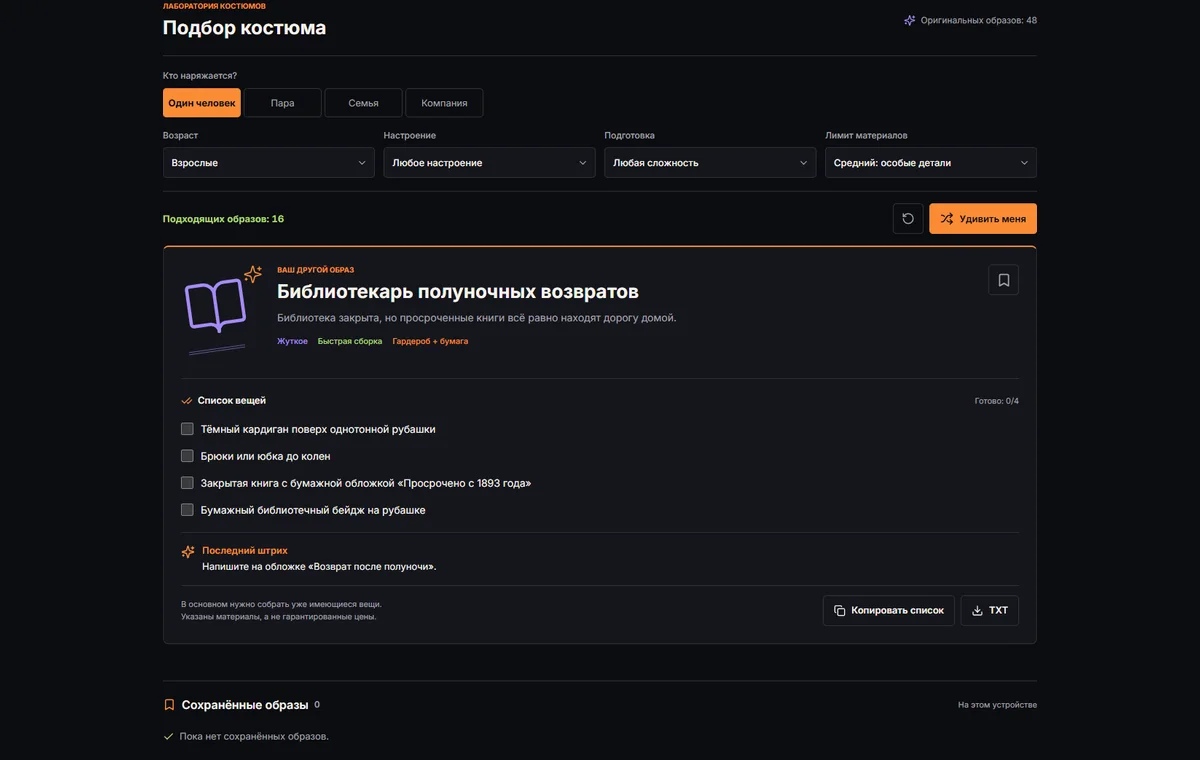Click the Копировать список button
Viewport: 1200px width, 760px height.
[889, 611]
